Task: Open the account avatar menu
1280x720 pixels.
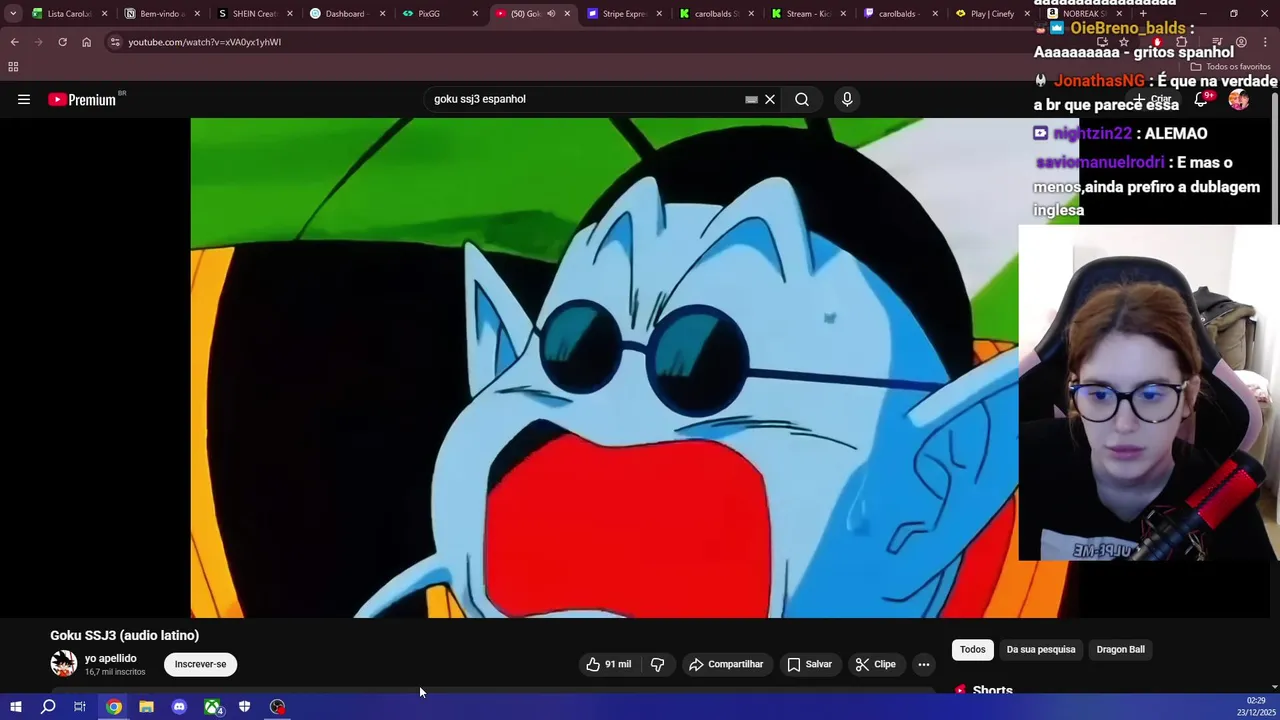Action: click(x=1239, y=99)
